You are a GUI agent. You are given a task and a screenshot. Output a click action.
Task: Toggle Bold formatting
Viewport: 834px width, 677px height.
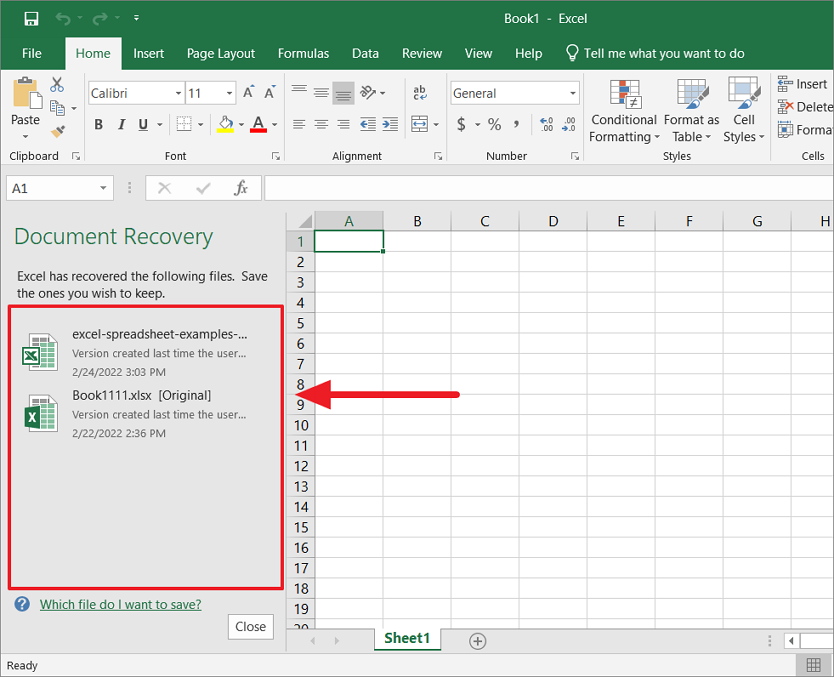point(98,125)
